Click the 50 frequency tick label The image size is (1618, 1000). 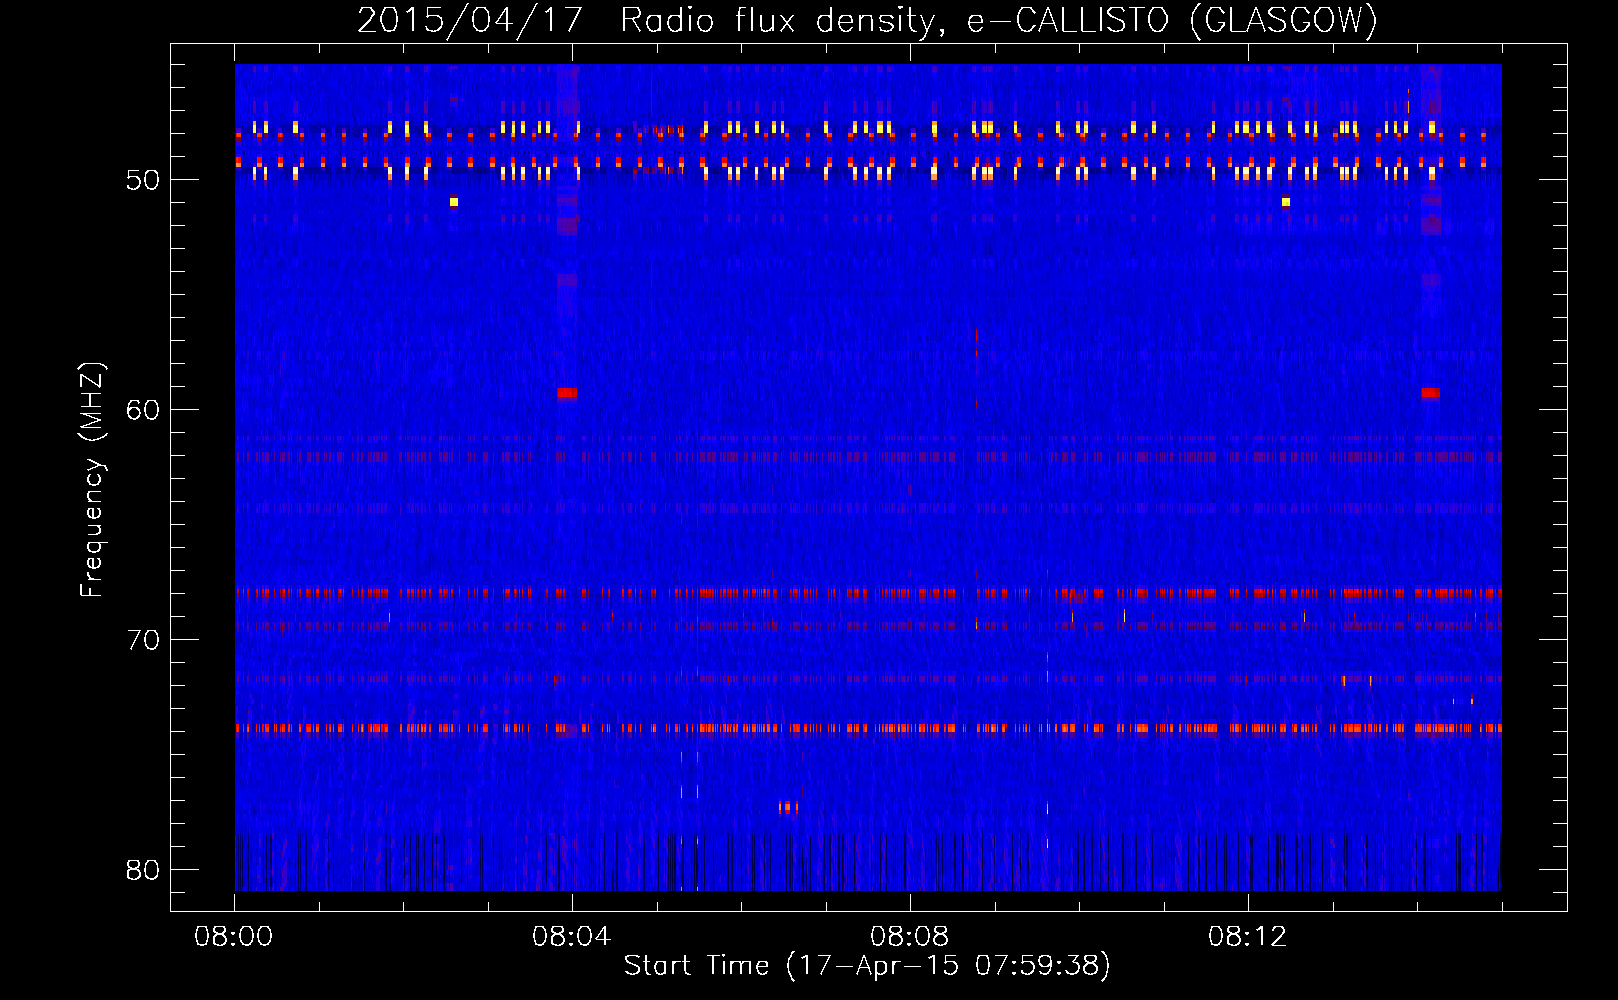pos(143,180)
